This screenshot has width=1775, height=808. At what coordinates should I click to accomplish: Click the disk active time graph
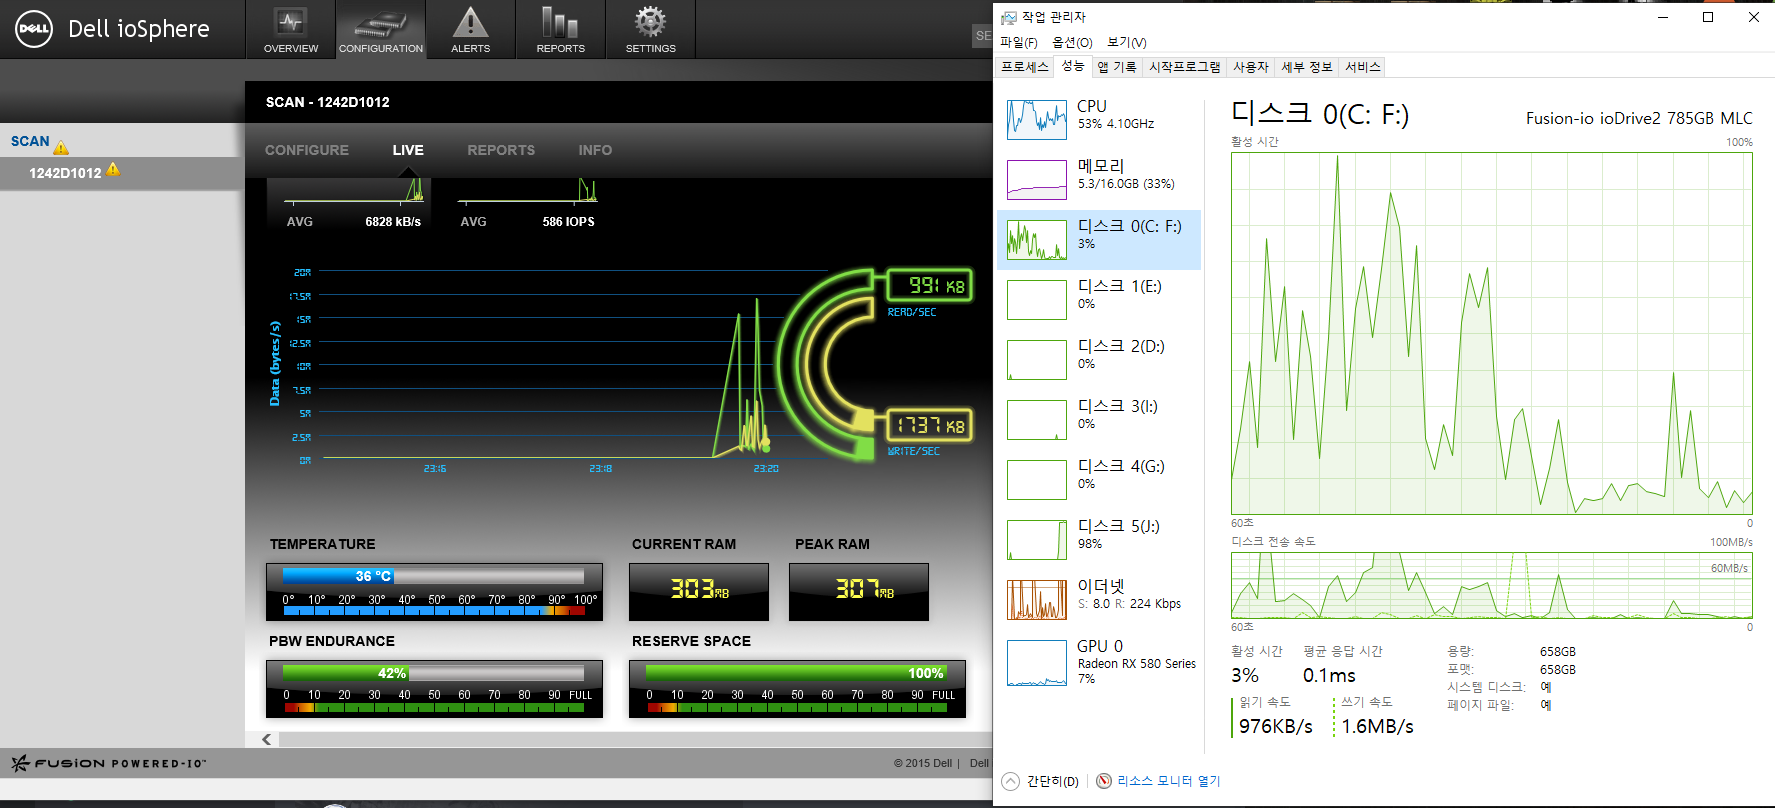[1492, 333]
